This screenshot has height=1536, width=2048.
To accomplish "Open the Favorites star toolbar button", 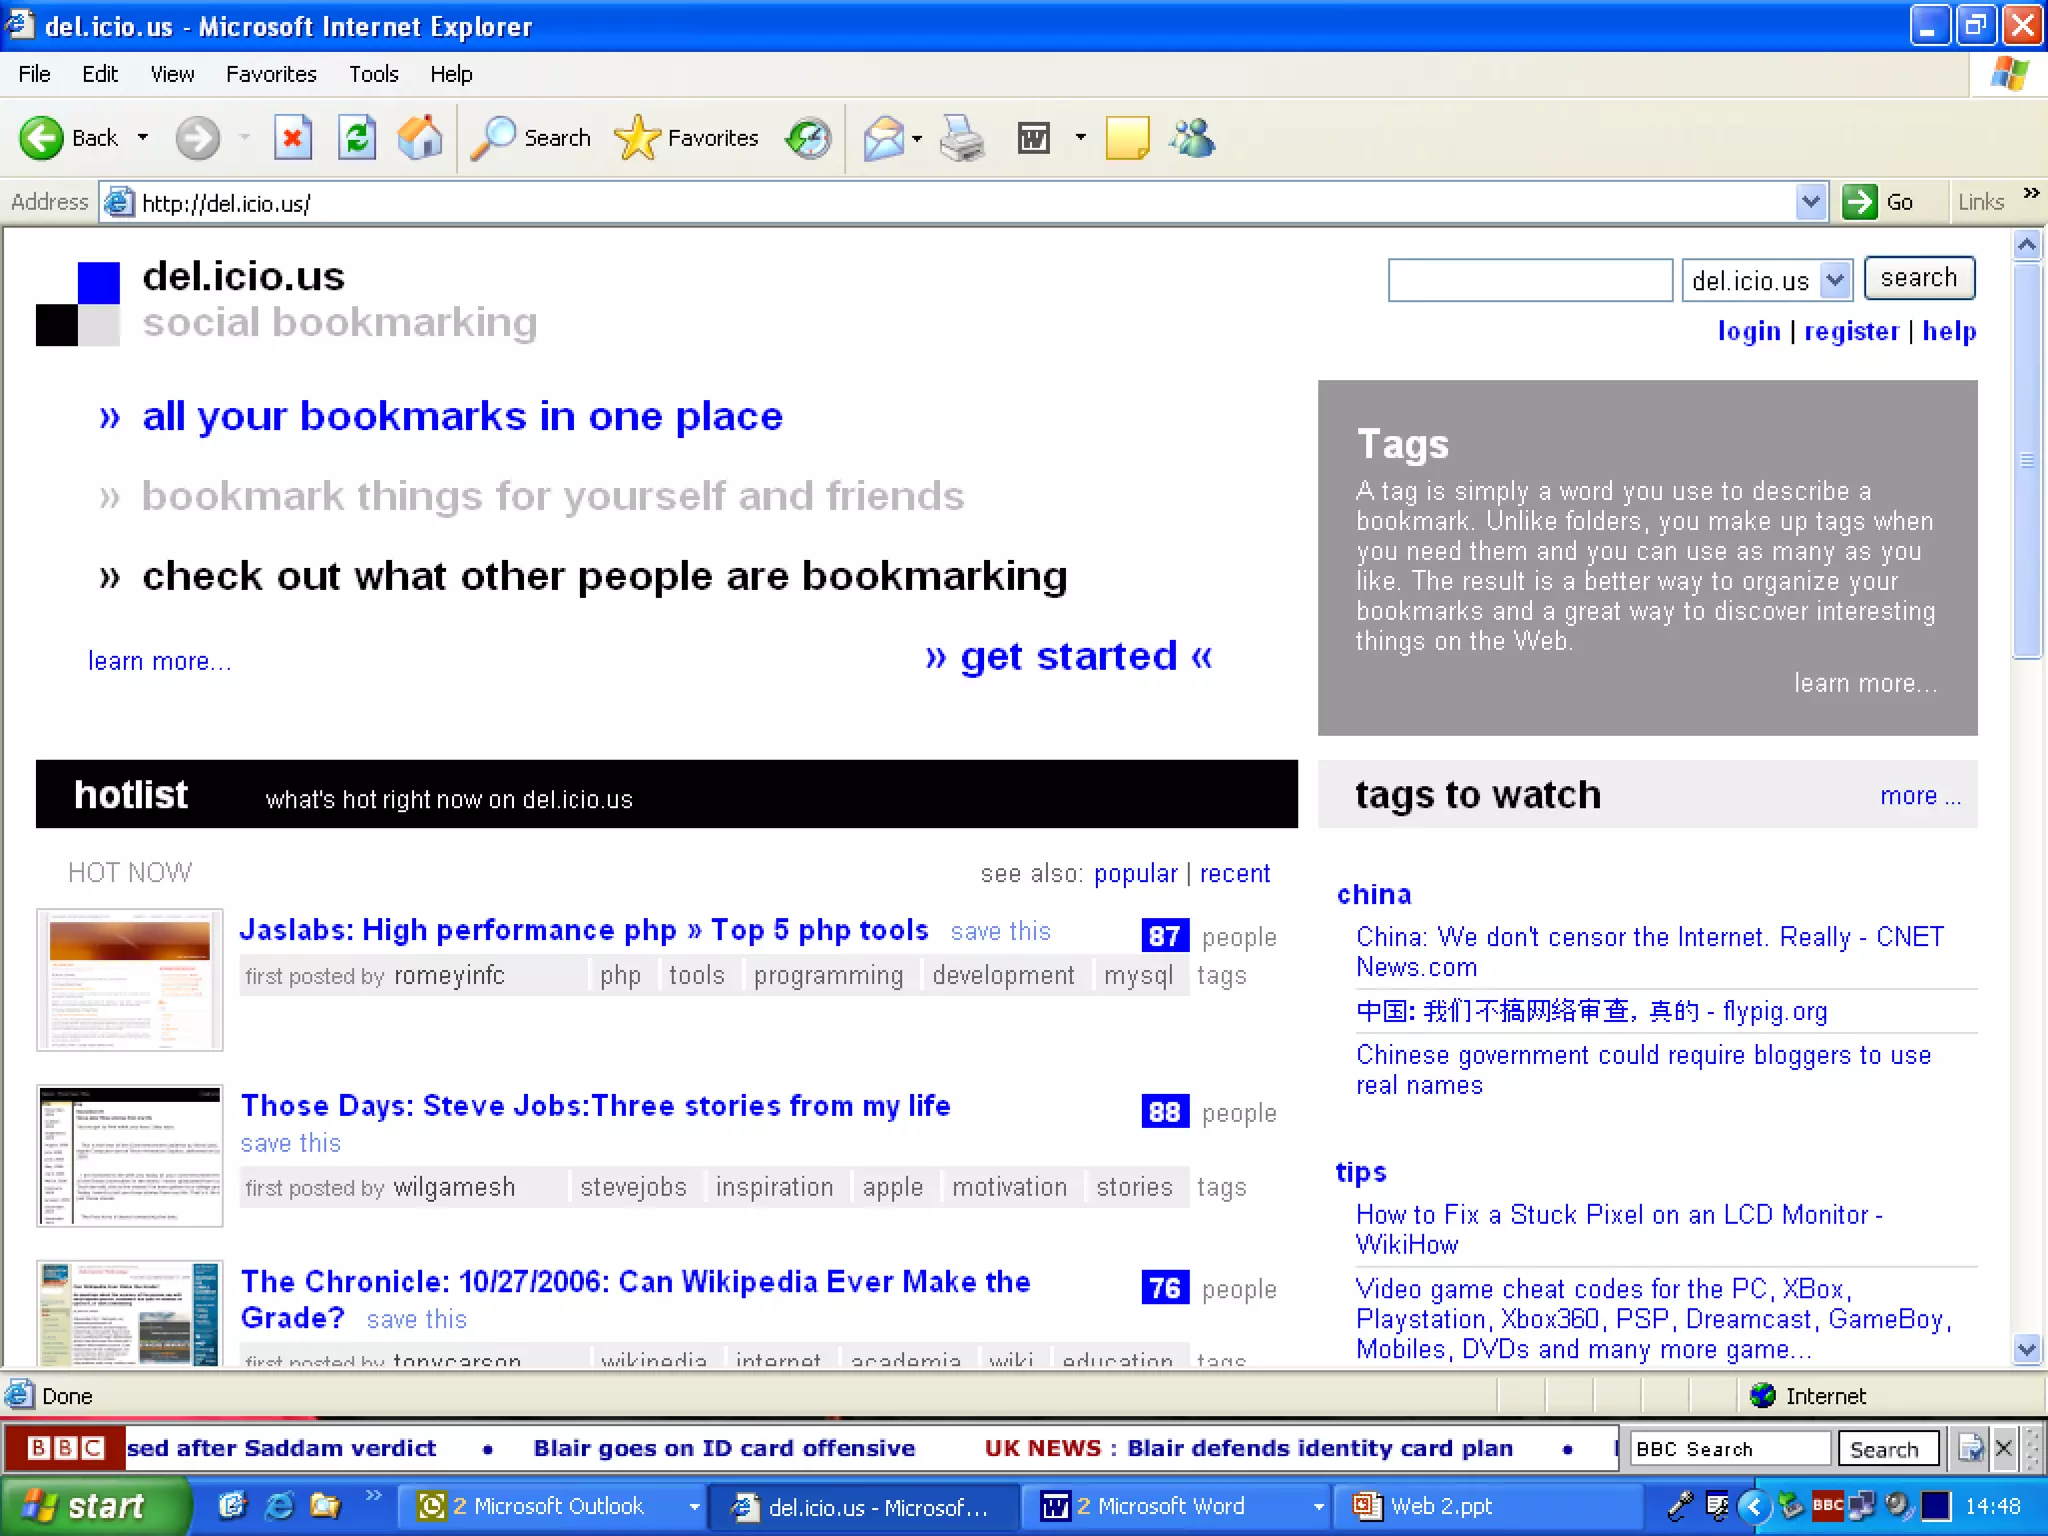I will coord(687,138).
